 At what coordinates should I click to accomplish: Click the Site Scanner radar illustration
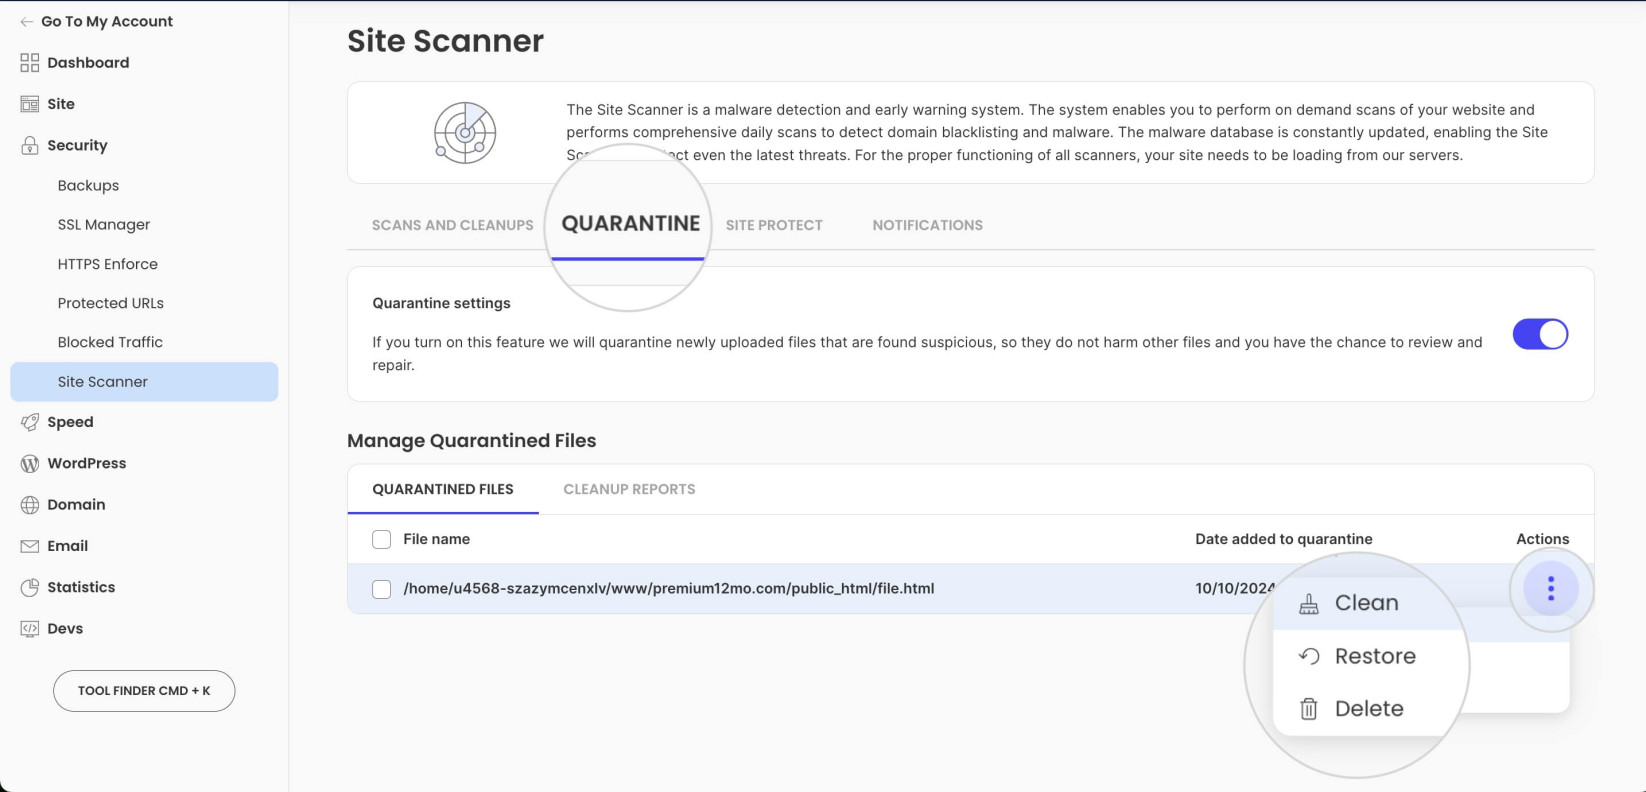pyautogui.click(x=465, y=132)
